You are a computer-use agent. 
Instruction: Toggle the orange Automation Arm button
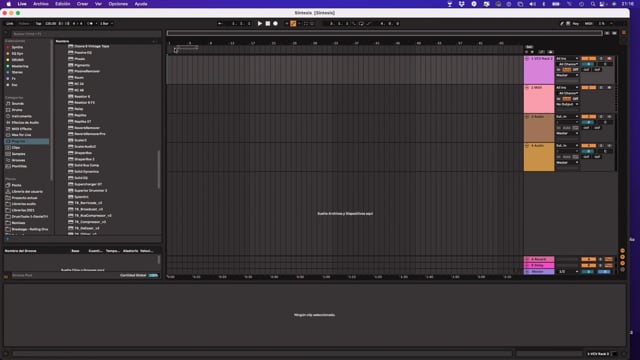[293, 24]
